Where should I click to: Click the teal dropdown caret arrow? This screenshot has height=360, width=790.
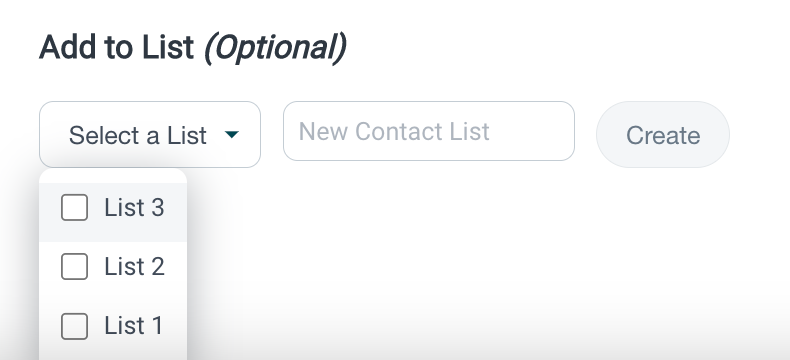(232, 134)
